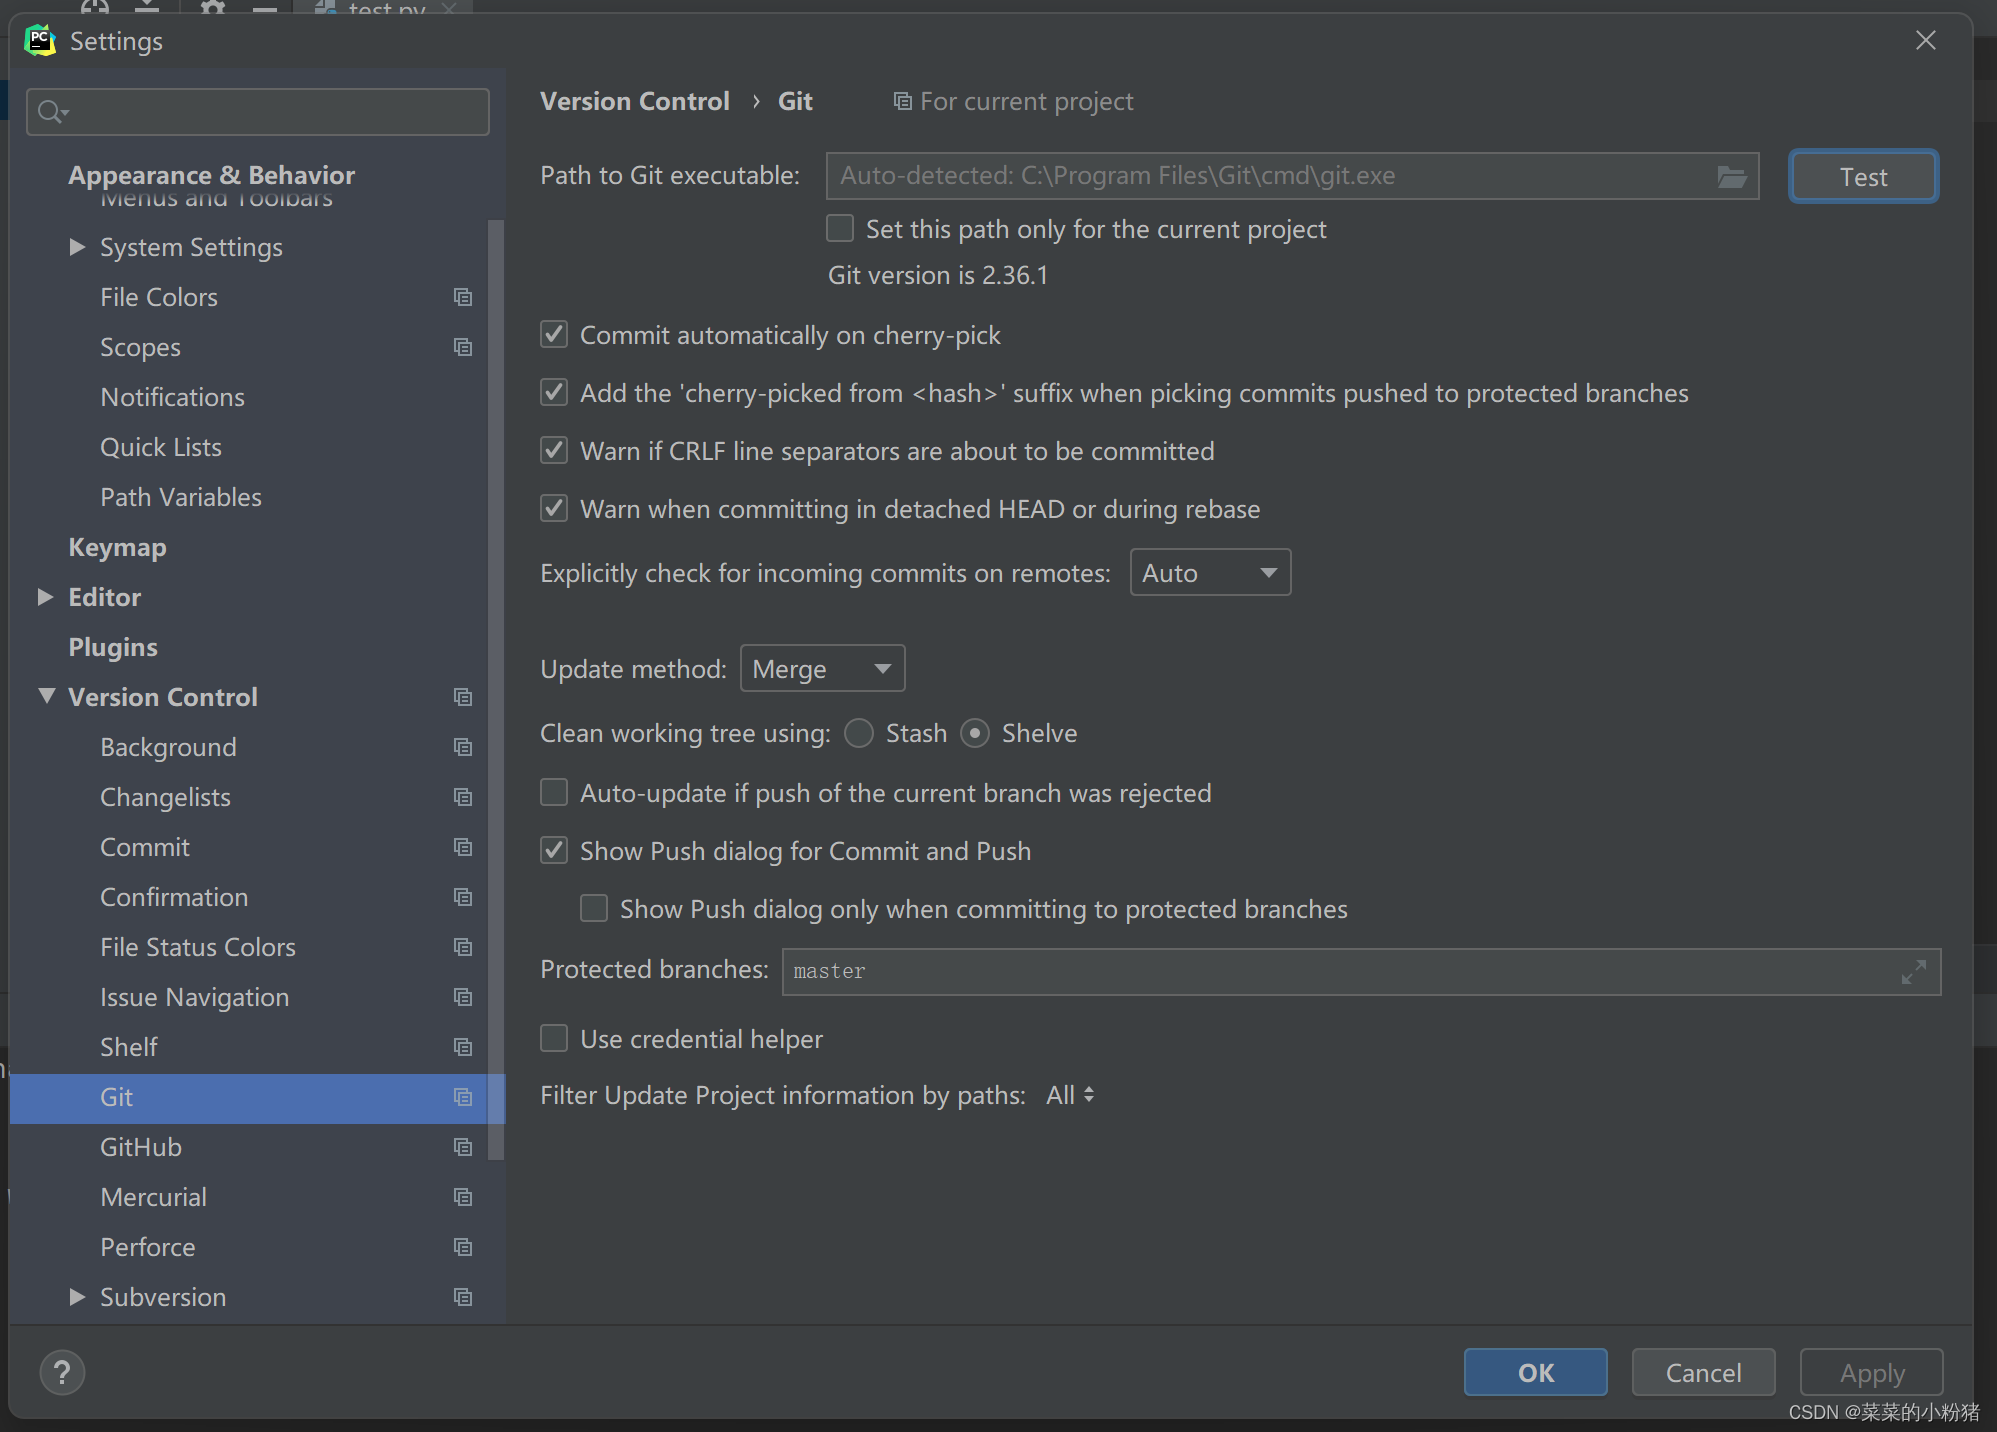Click the search magnifier icon in settings
Screen dimensions: 1997x1432
51,112
